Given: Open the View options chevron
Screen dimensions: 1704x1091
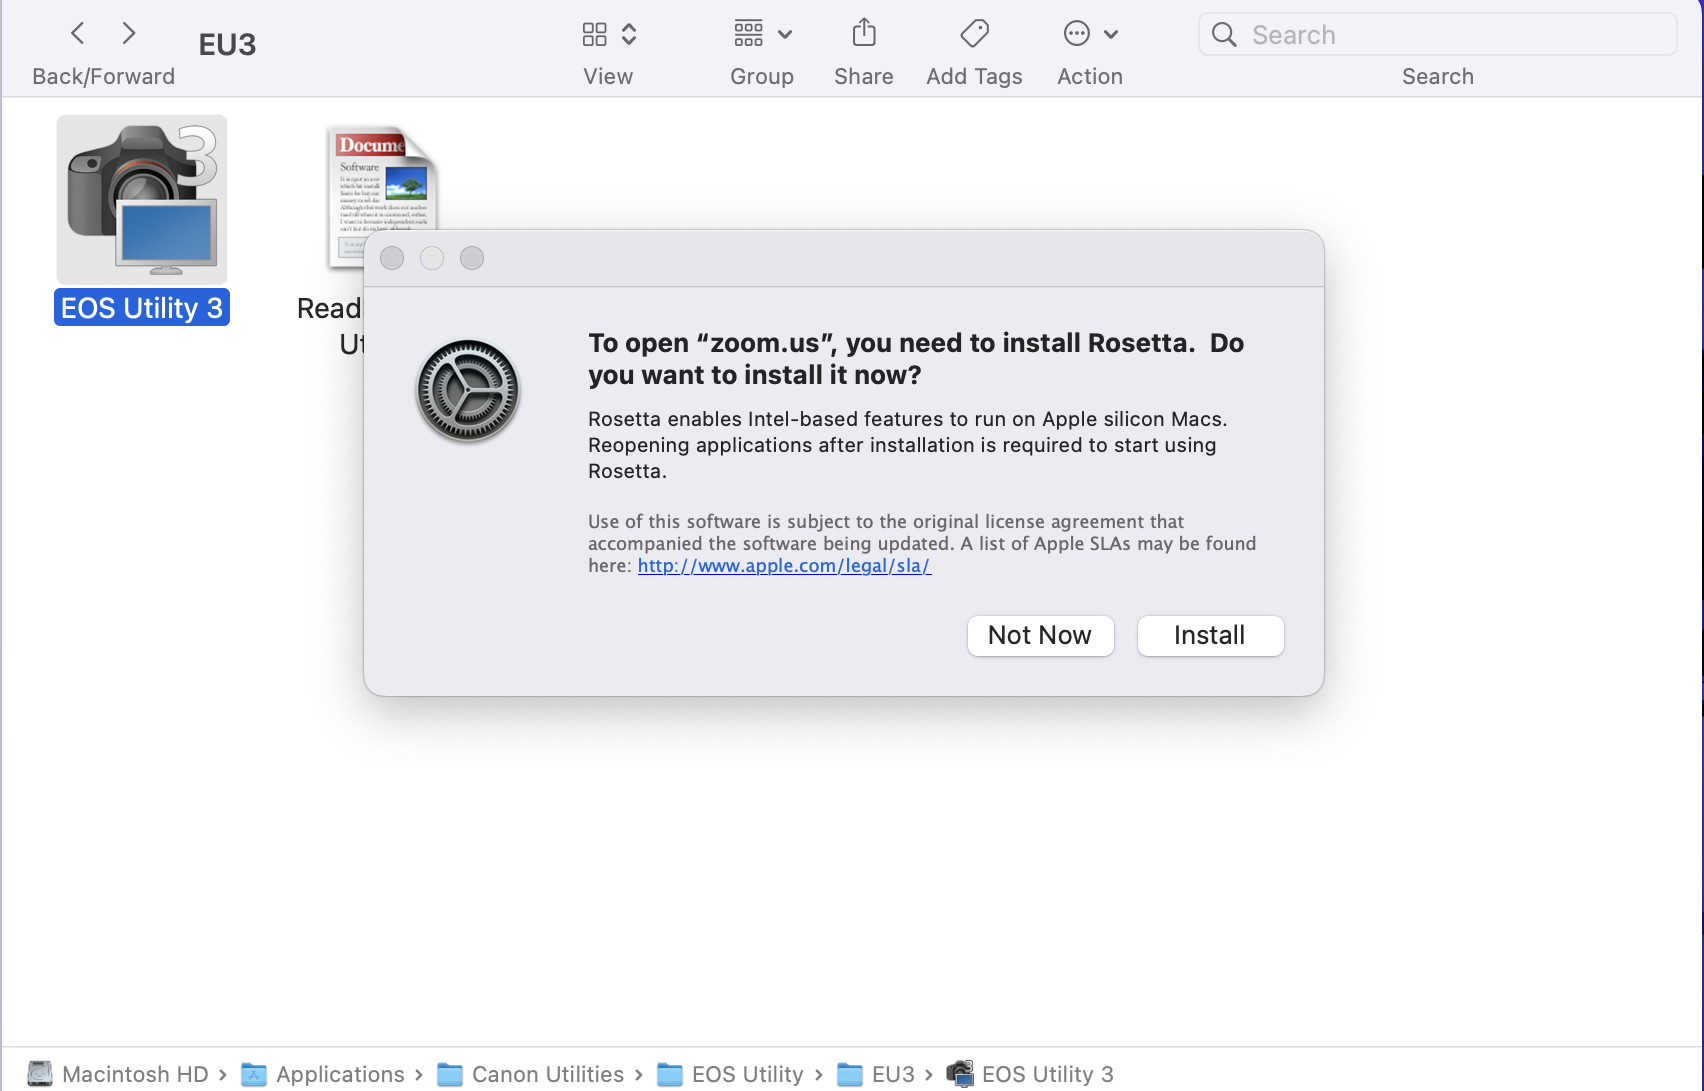Looking at the screenshot, I should click(x=630, y=33).
